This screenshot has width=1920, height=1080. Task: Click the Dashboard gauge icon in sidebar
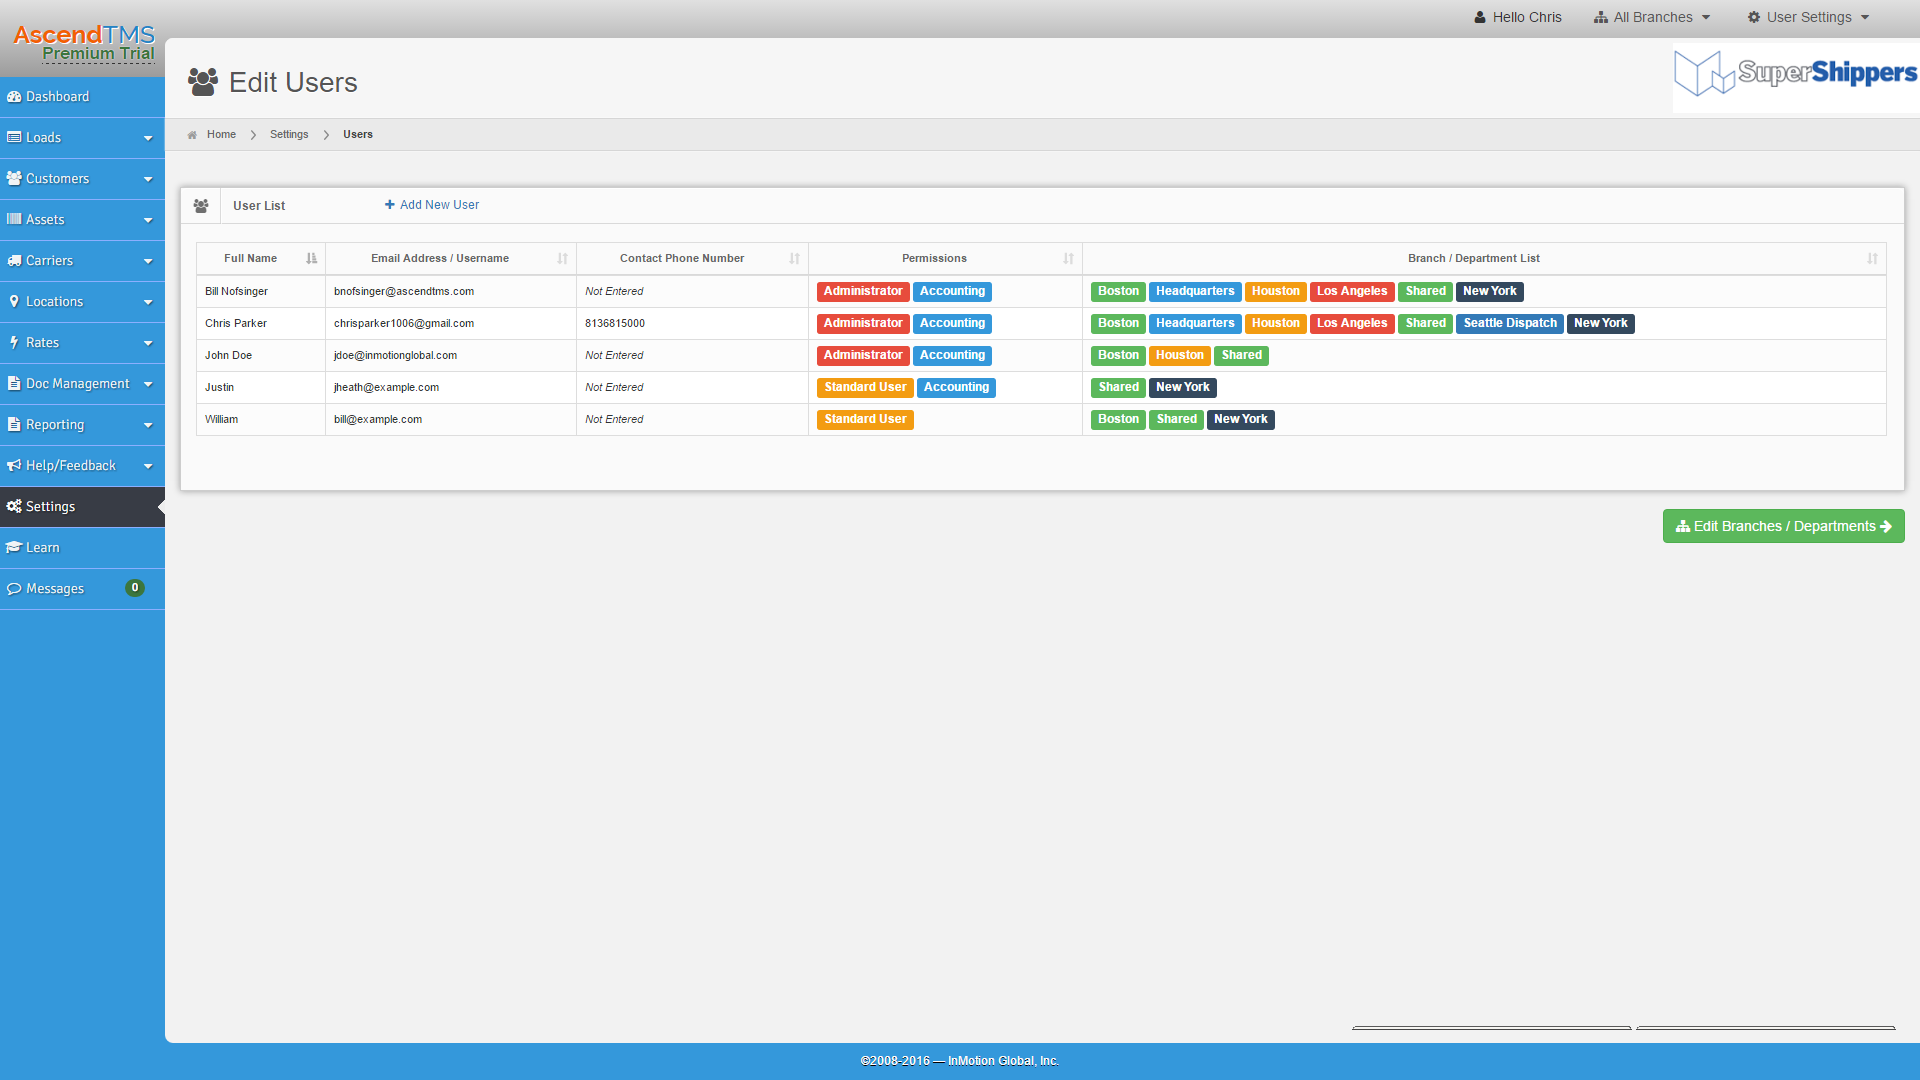click(14, 97)
